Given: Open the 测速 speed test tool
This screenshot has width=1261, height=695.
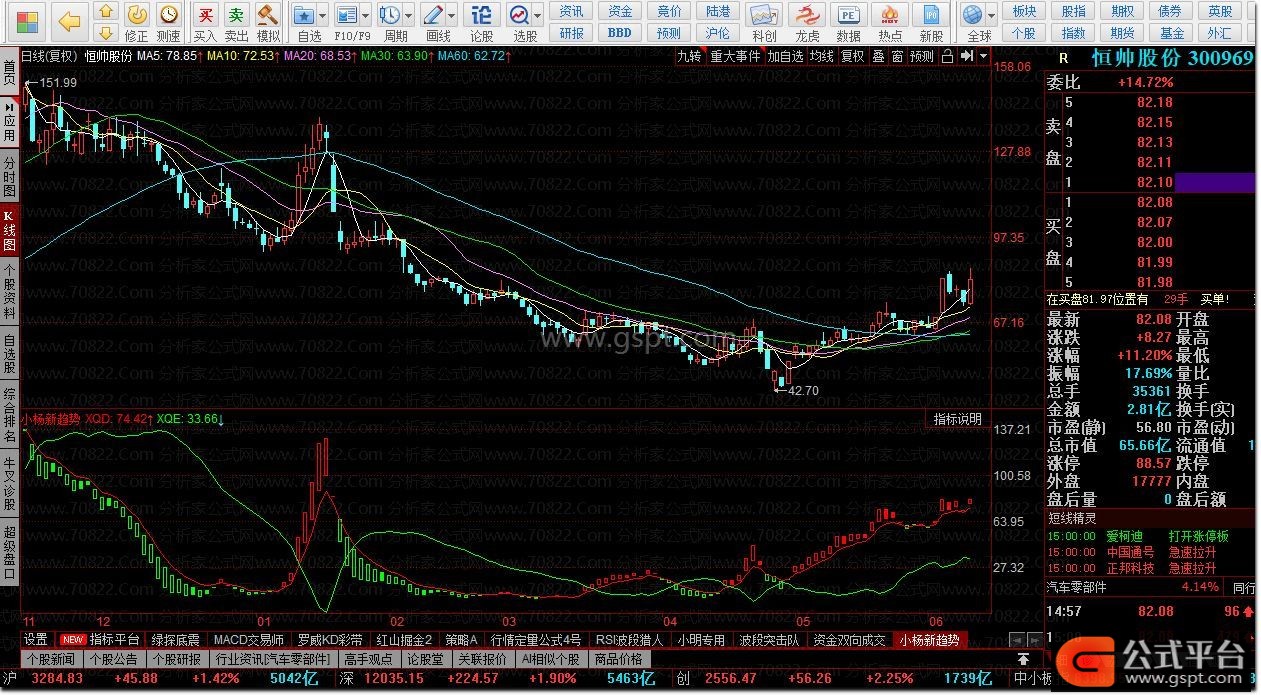Looking at the screenshot, I should (x=168, y=23).
